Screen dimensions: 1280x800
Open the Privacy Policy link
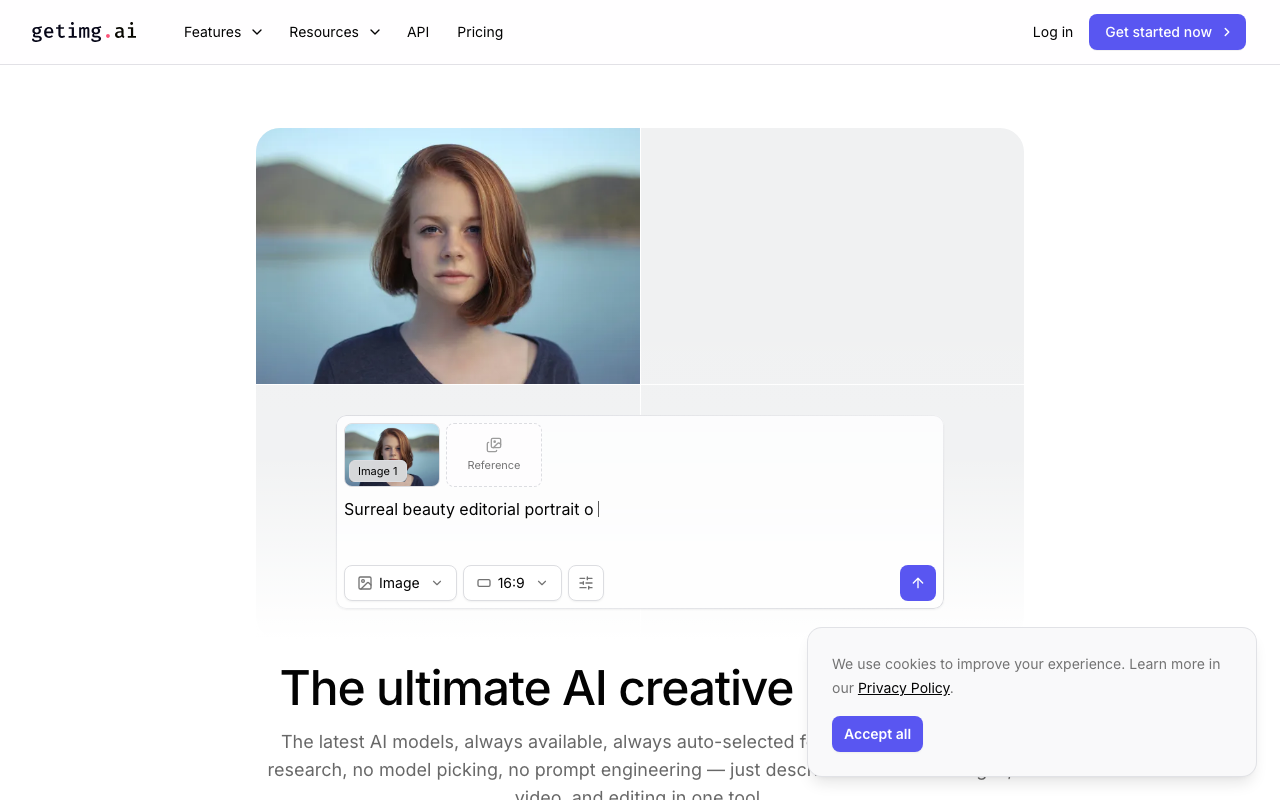point(903,688)
